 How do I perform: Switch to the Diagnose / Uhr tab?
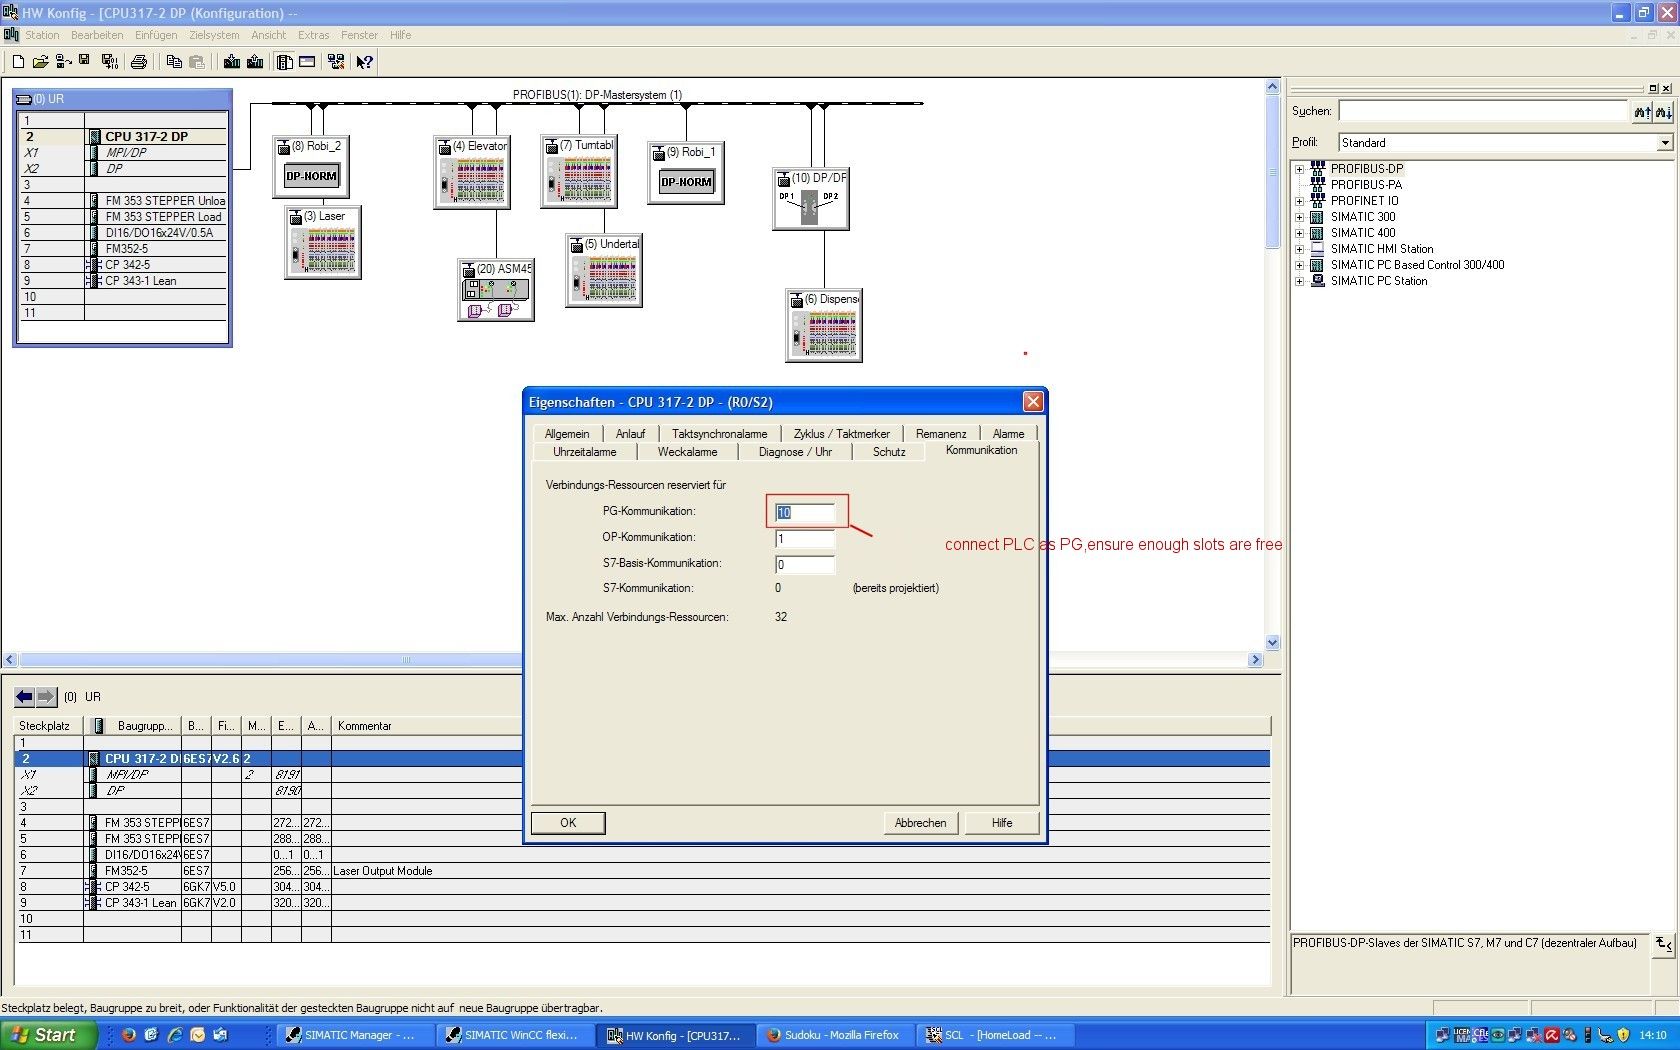tap(795, 452)
